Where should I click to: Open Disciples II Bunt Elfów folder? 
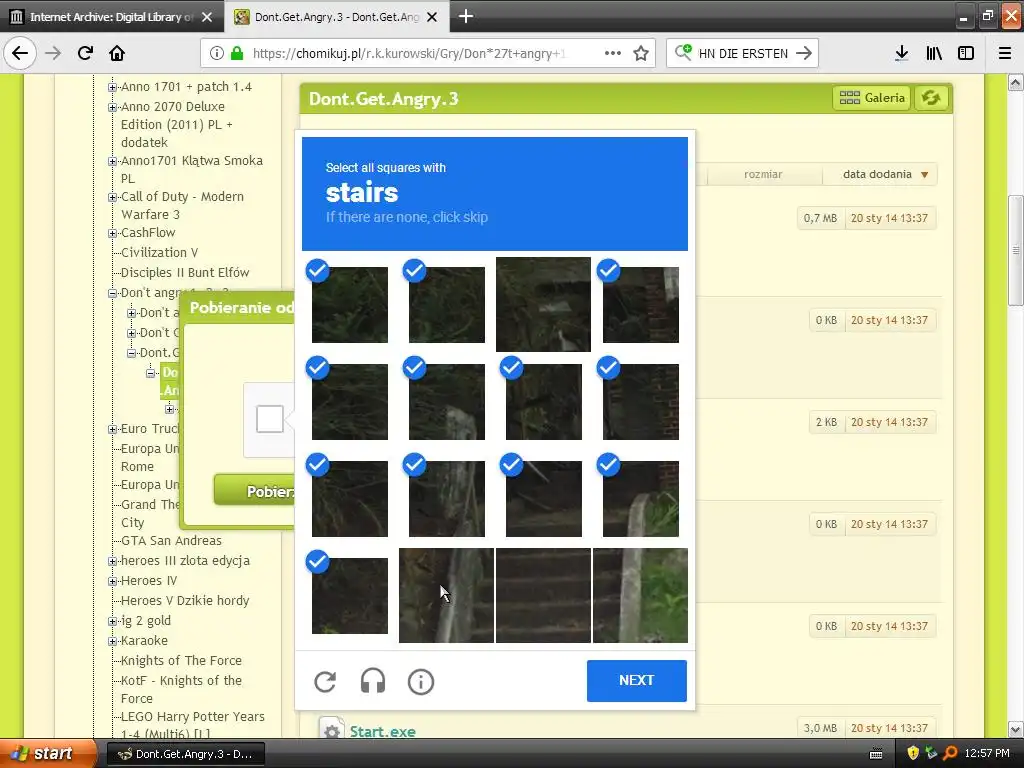185,272
